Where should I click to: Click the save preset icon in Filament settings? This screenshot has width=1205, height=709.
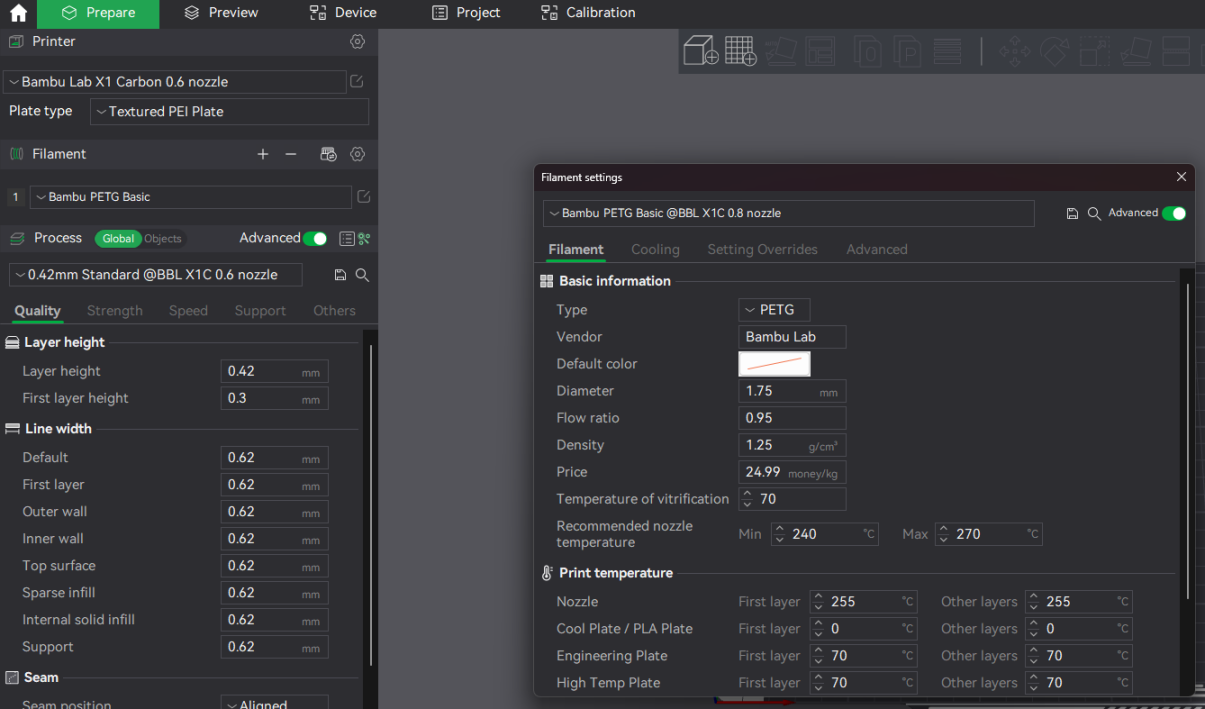1072,213
